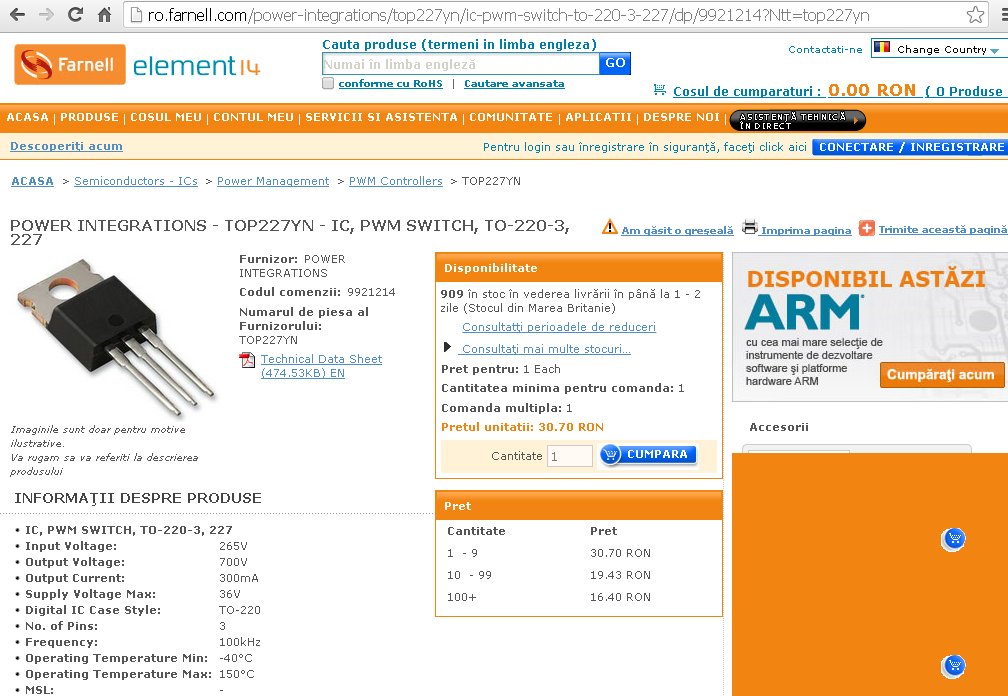
Task: Click the PDF data sheet icon
Action: pyautogui.click(x=247, y=361)
